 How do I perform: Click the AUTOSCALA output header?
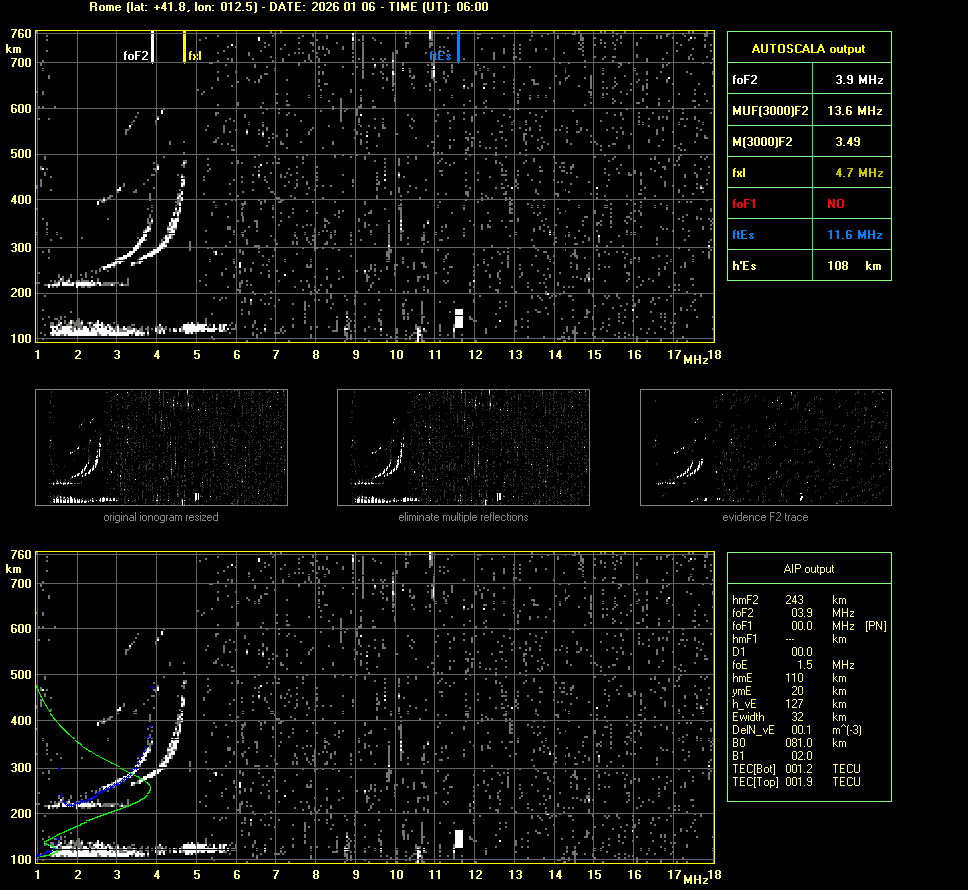(808, 48)
